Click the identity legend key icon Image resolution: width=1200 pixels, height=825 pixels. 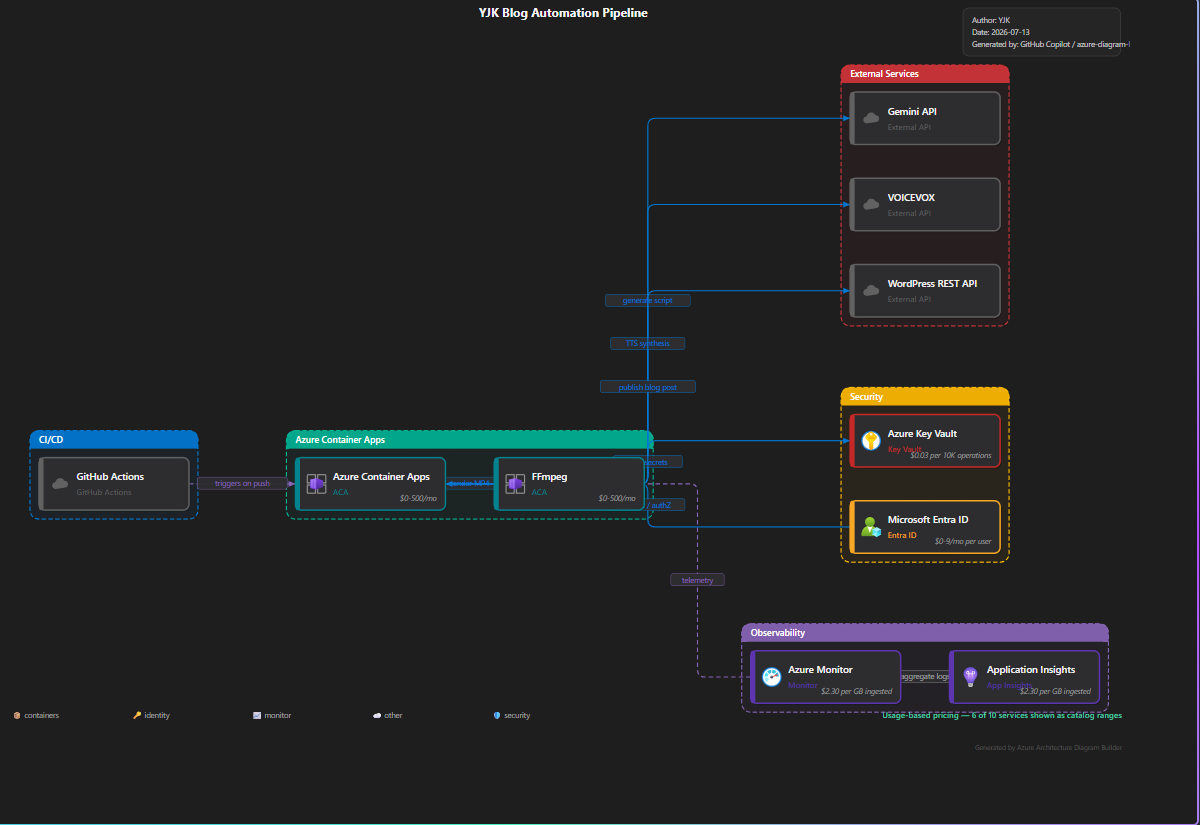(x=137, y=715)
